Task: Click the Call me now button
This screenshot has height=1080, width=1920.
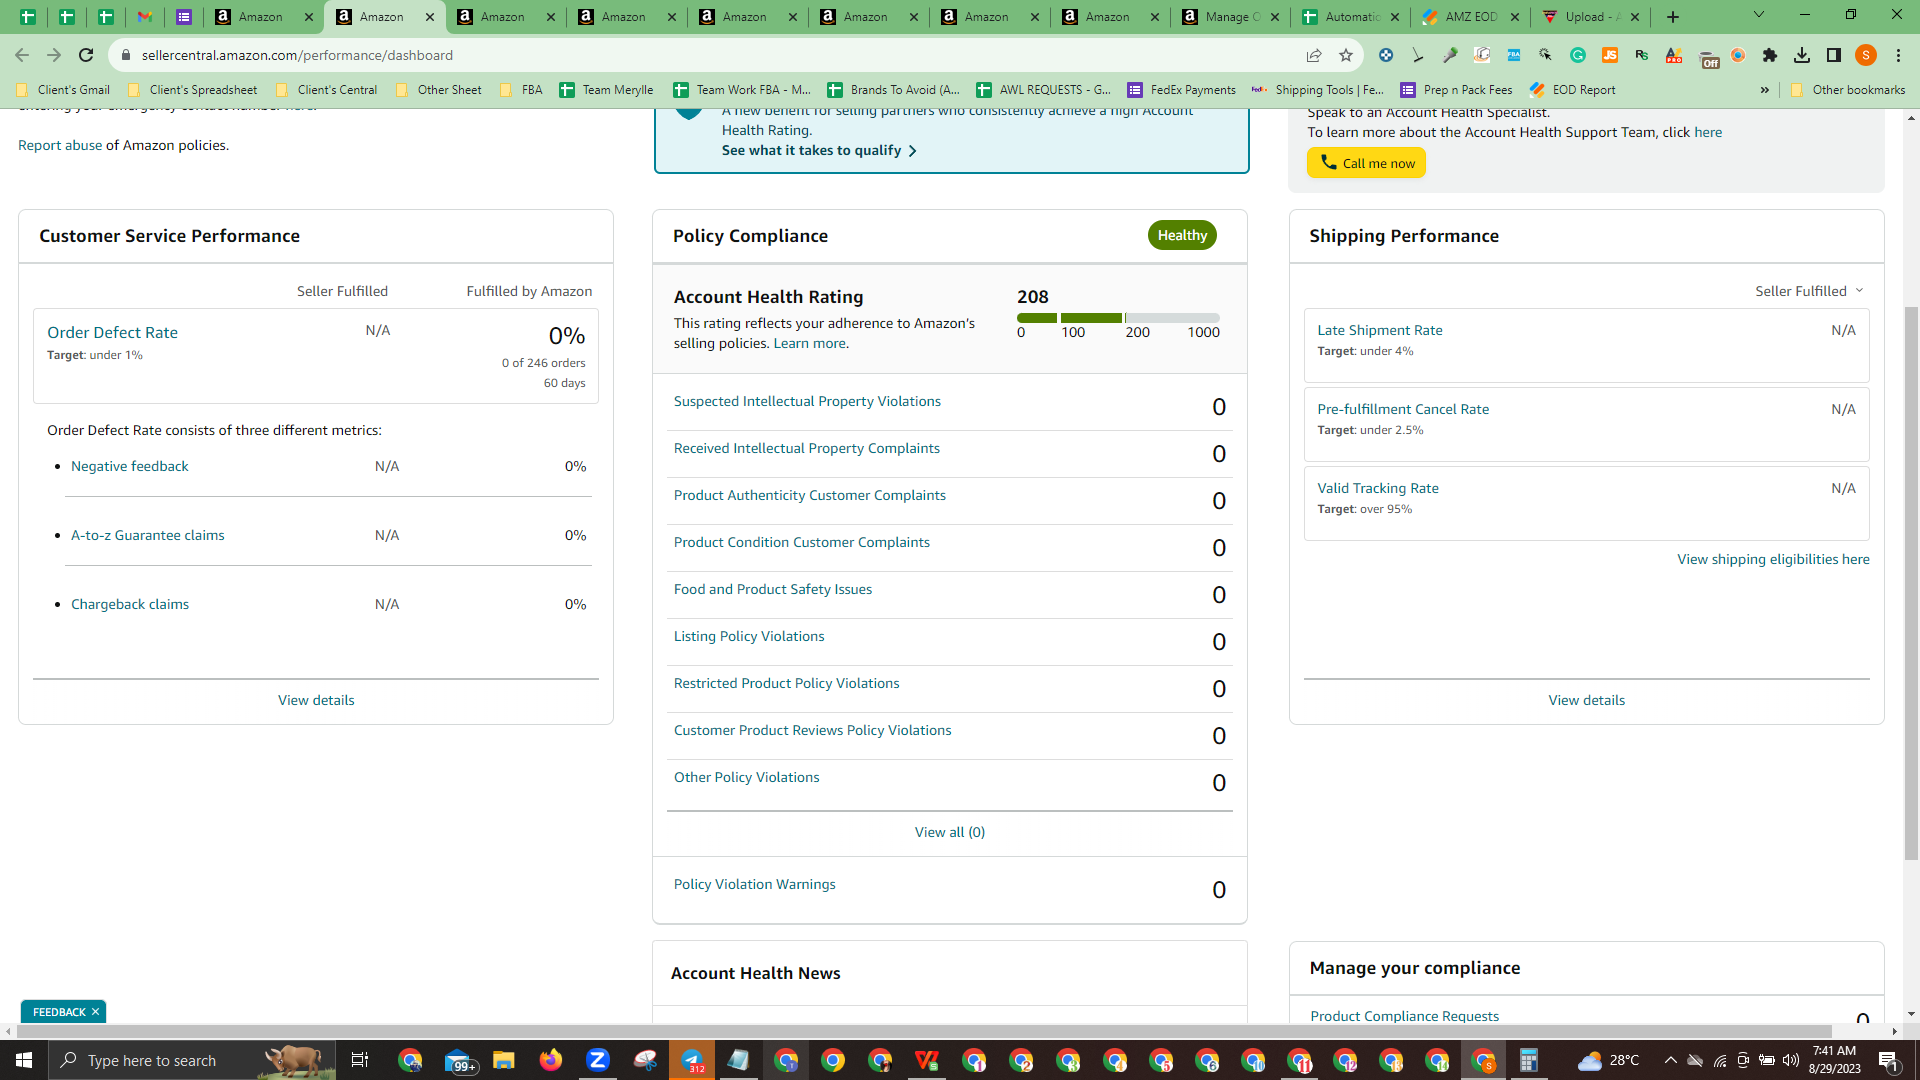Action: (1366, 163)
